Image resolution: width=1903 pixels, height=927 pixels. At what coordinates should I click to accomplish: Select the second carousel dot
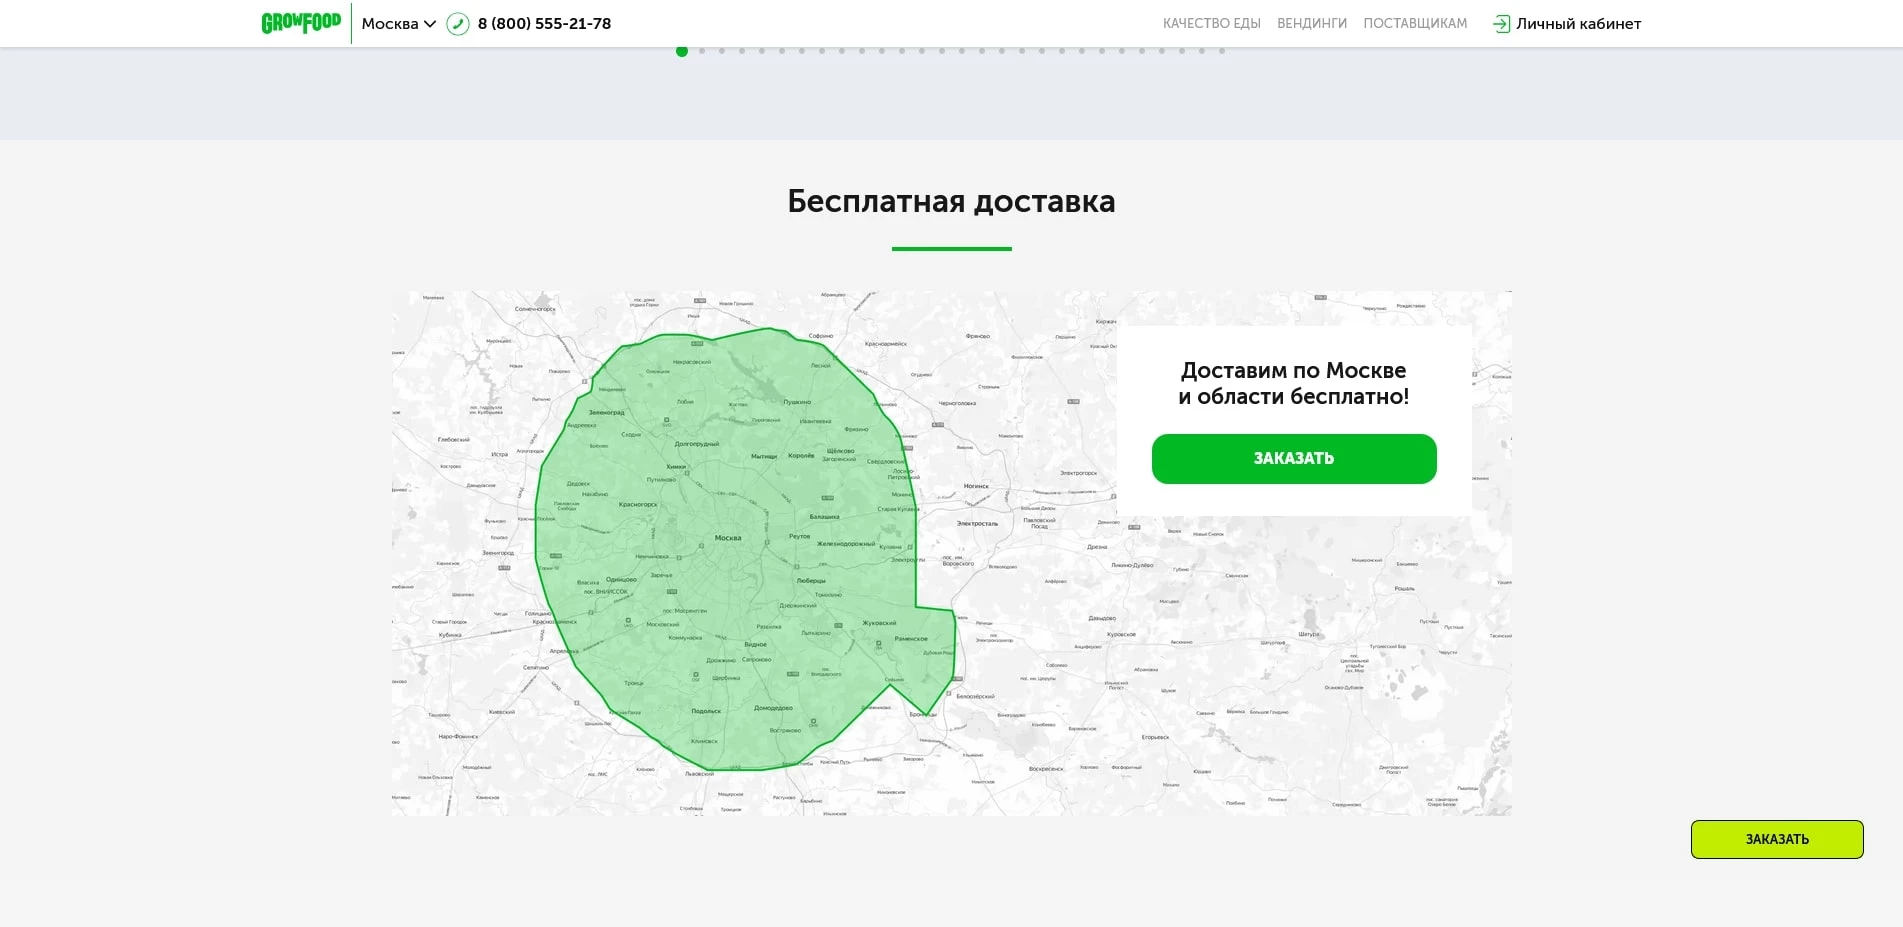702,51
